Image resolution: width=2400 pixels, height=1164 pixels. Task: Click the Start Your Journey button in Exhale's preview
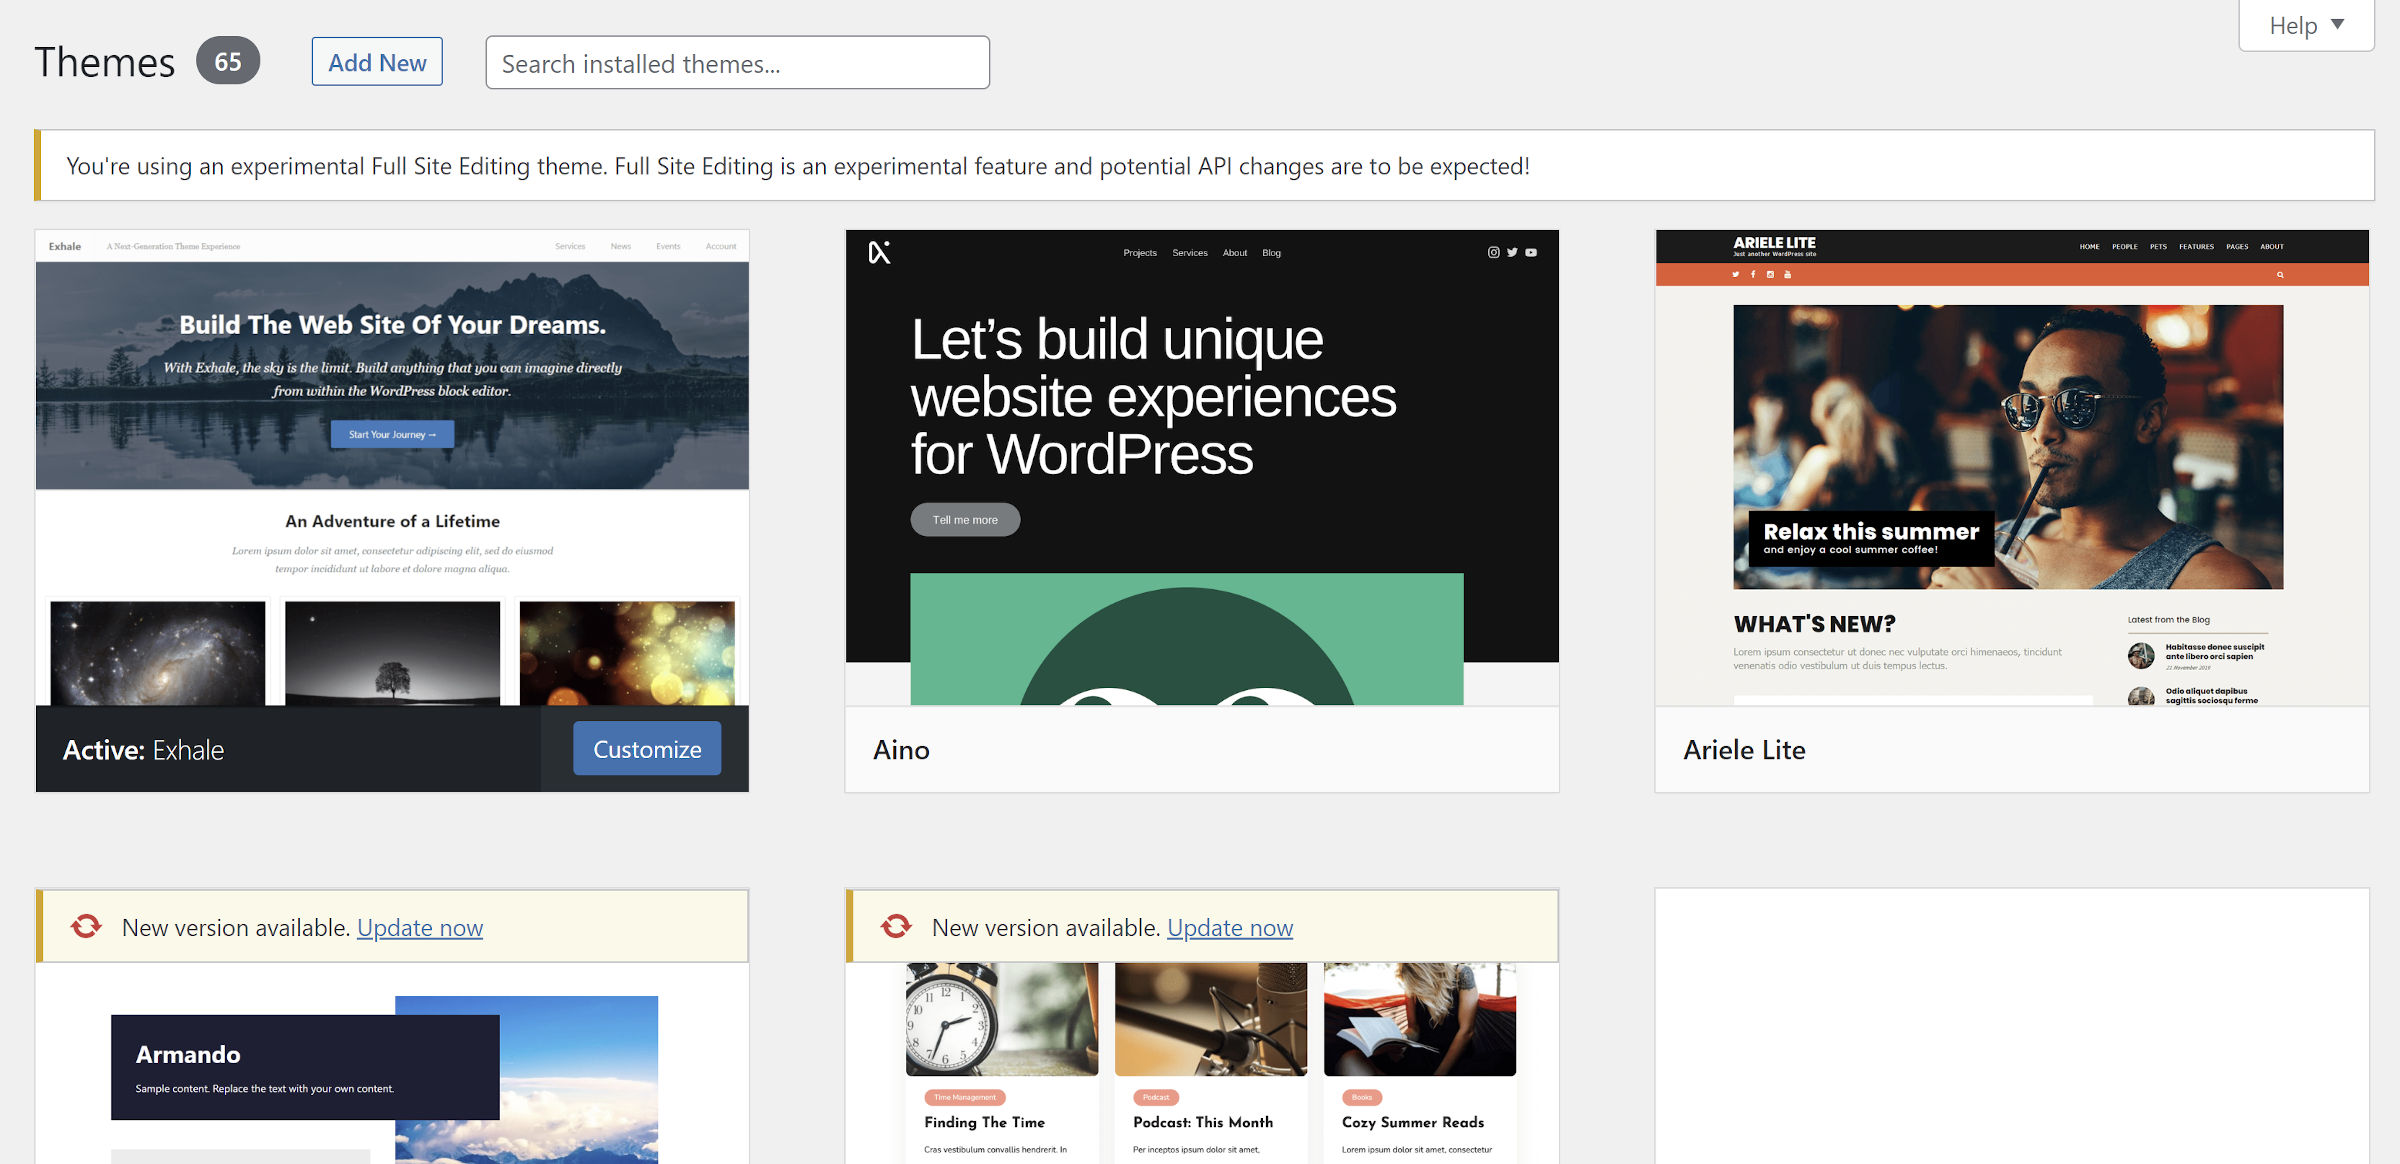392,434
